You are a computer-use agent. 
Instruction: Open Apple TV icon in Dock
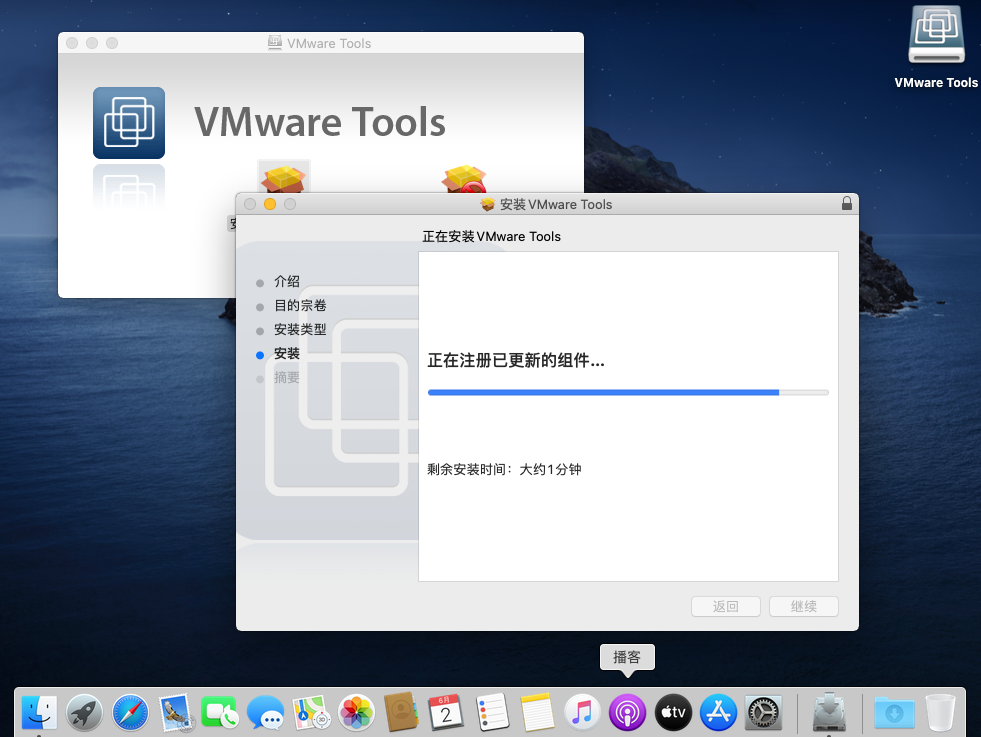673,713
